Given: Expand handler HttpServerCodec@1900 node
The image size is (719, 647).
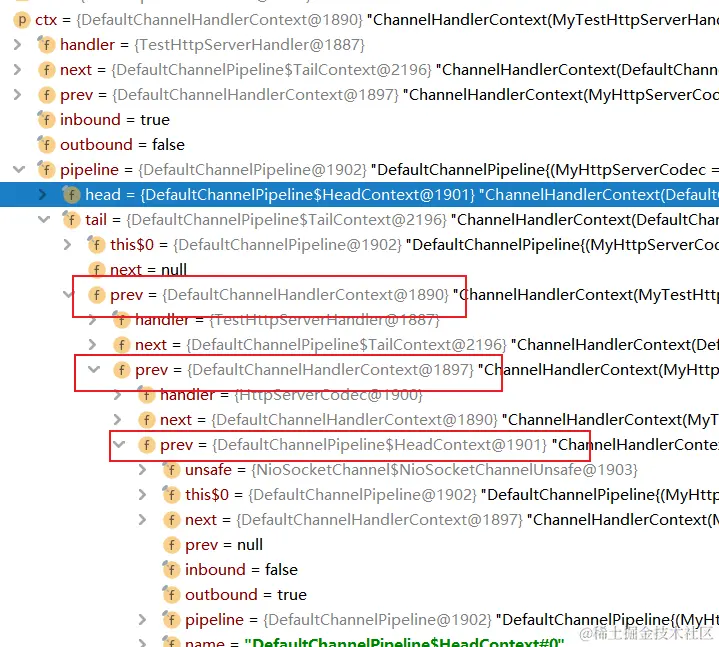Looking at the screenshot, I should point(117,395).
